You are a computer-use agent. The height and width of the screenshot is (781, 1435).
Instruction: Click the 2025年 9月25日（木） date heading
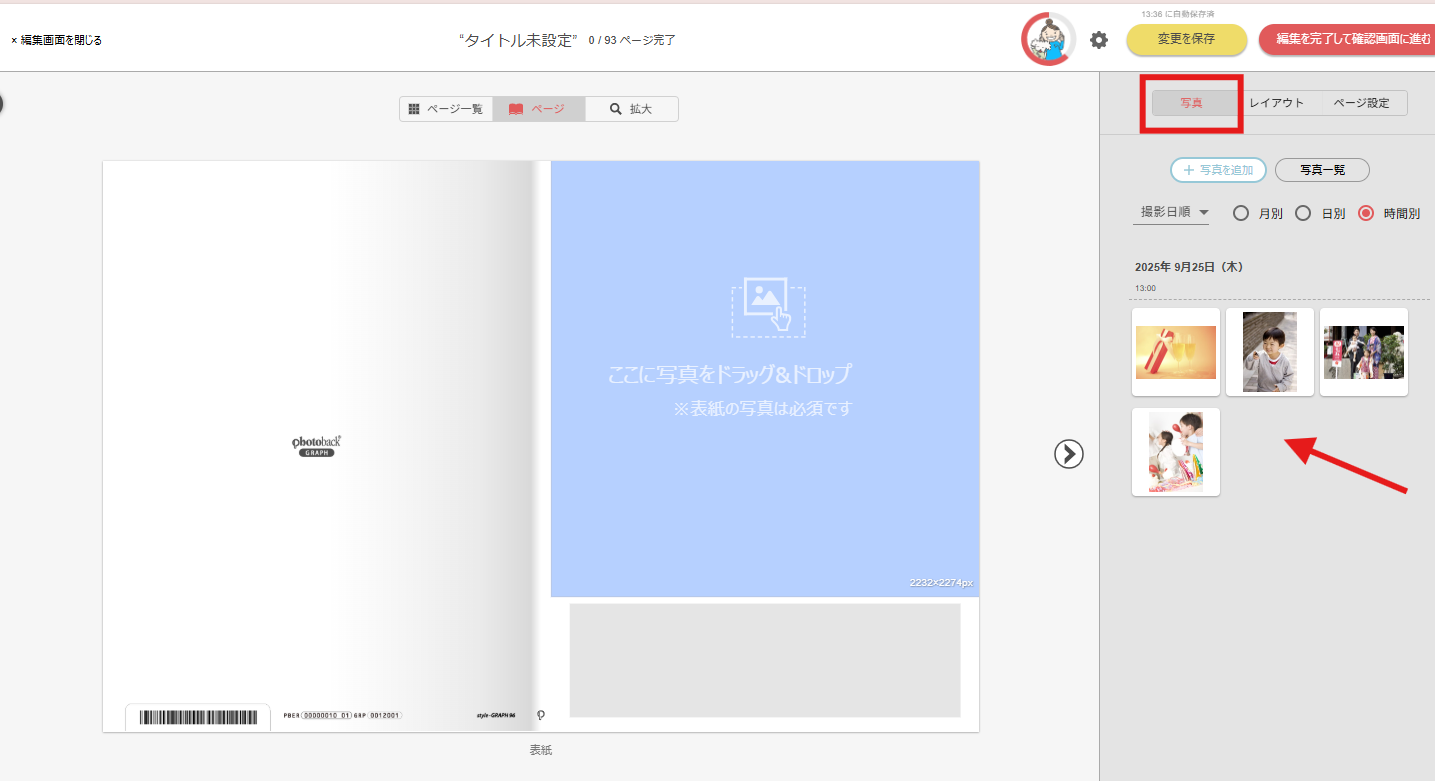pyautogui.click(x=1189, y=267)
